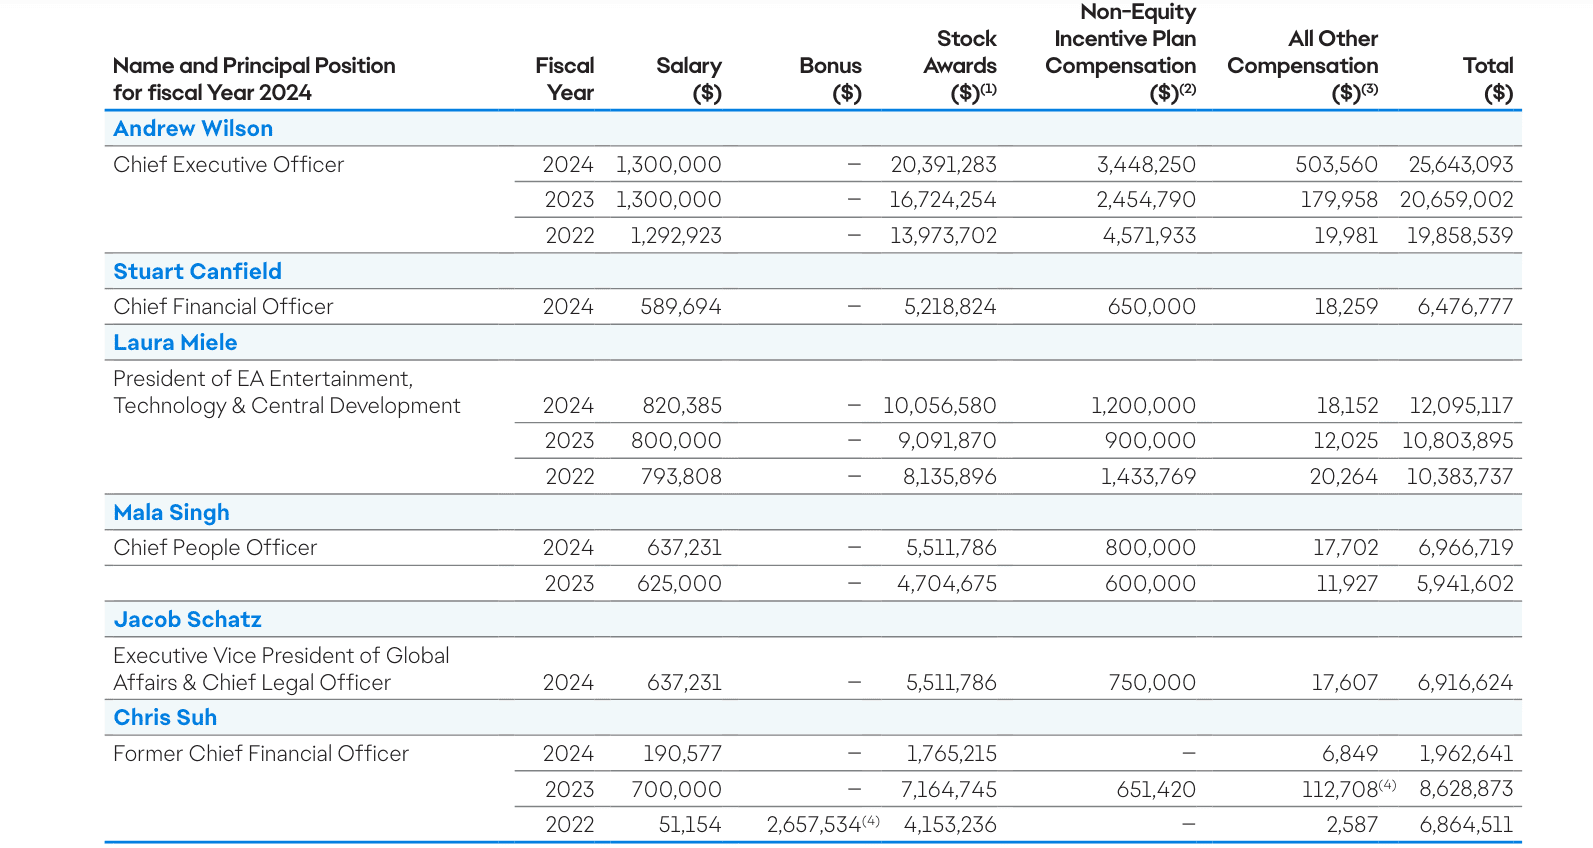Select Stuart Canfield's stock awards 5,218,824
The image size is (1593, 848).
tap(950, 307)
